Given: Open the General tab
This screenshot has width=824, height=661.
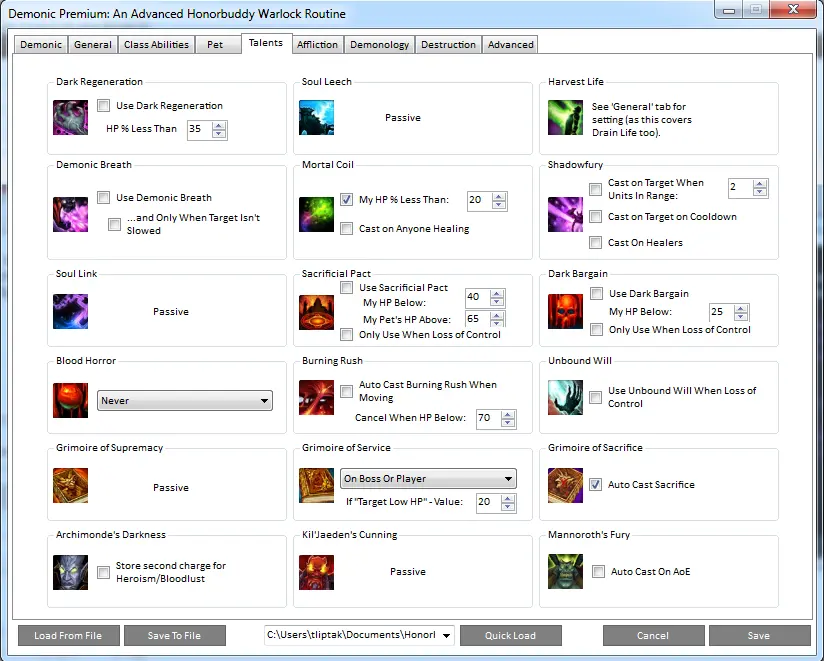Looking at the screenshot, I should coord(92,45).
